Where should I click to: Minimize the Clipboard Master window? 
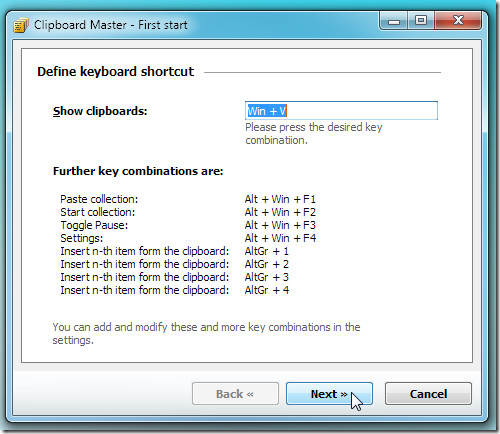394,21
